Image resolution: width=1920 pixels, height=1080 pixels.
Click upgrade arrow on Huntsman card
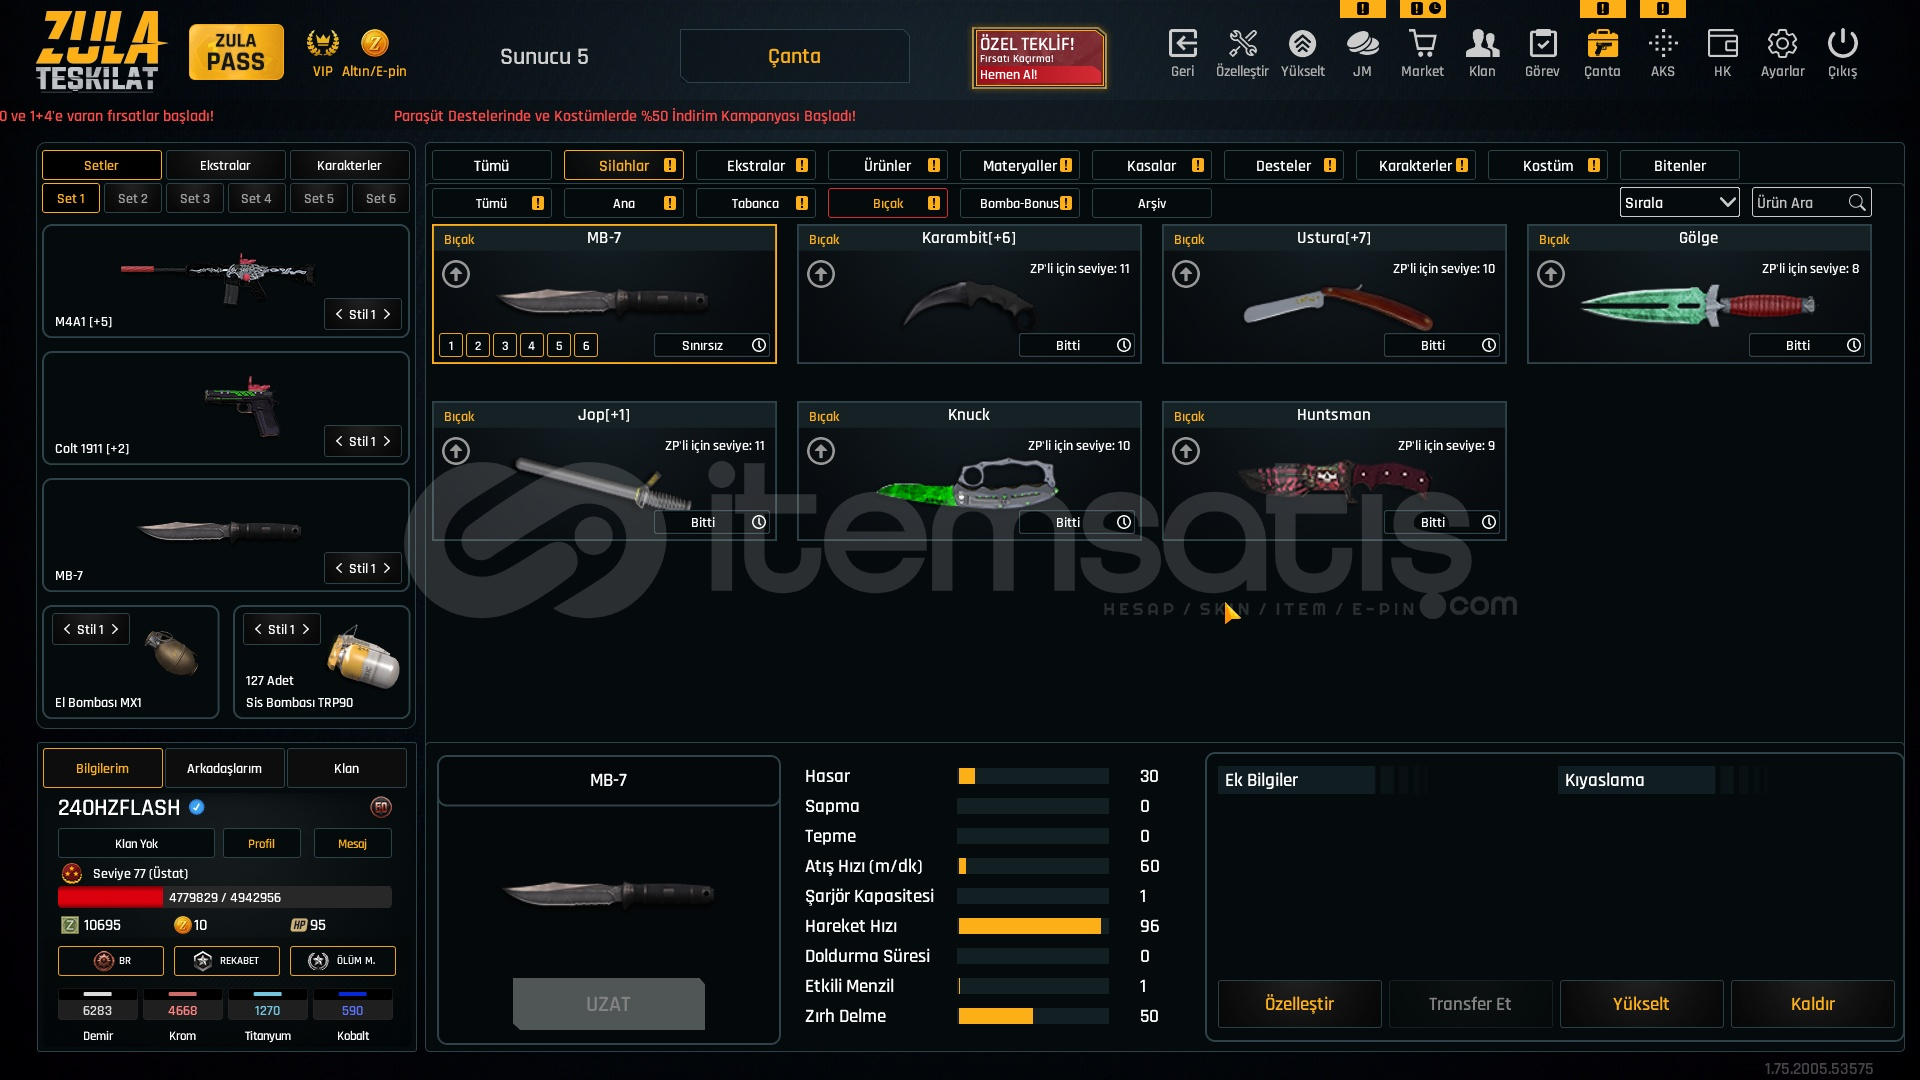click(x=1186, y=451)
